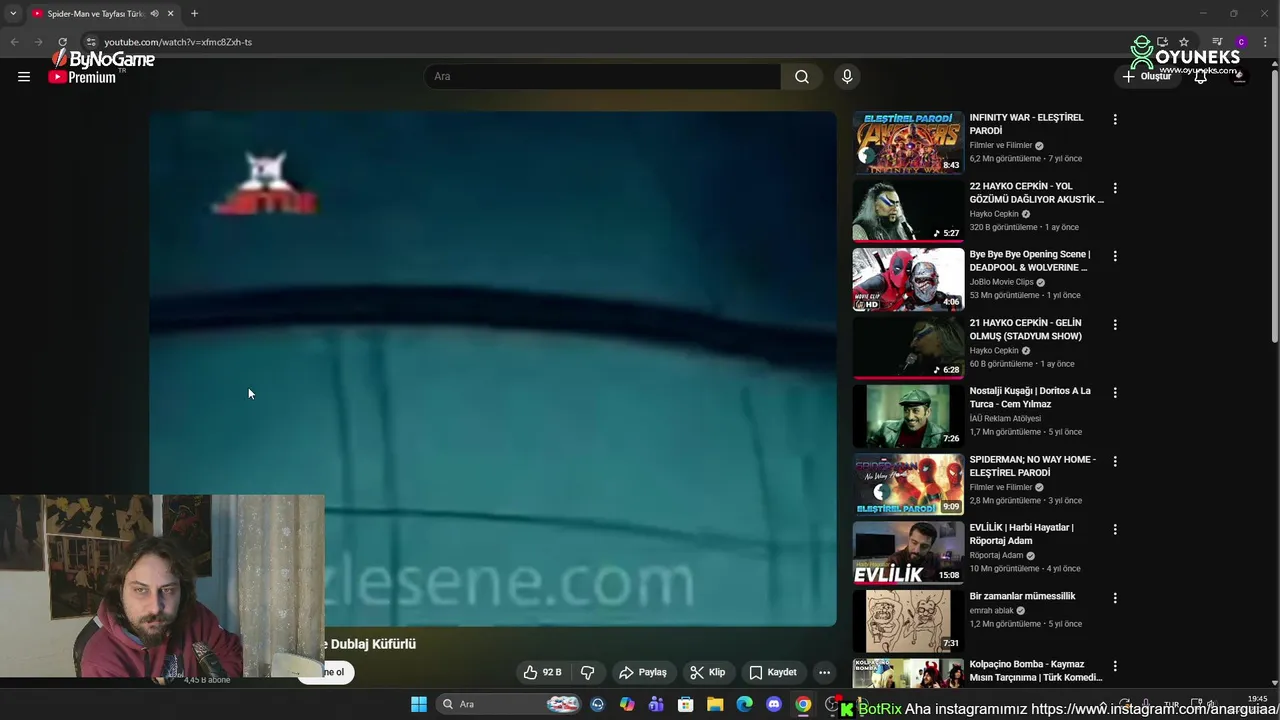The image size is (1280, 720).
Task: Open the YouTube hamburger guide menu
Action: (x=24, y=76)
